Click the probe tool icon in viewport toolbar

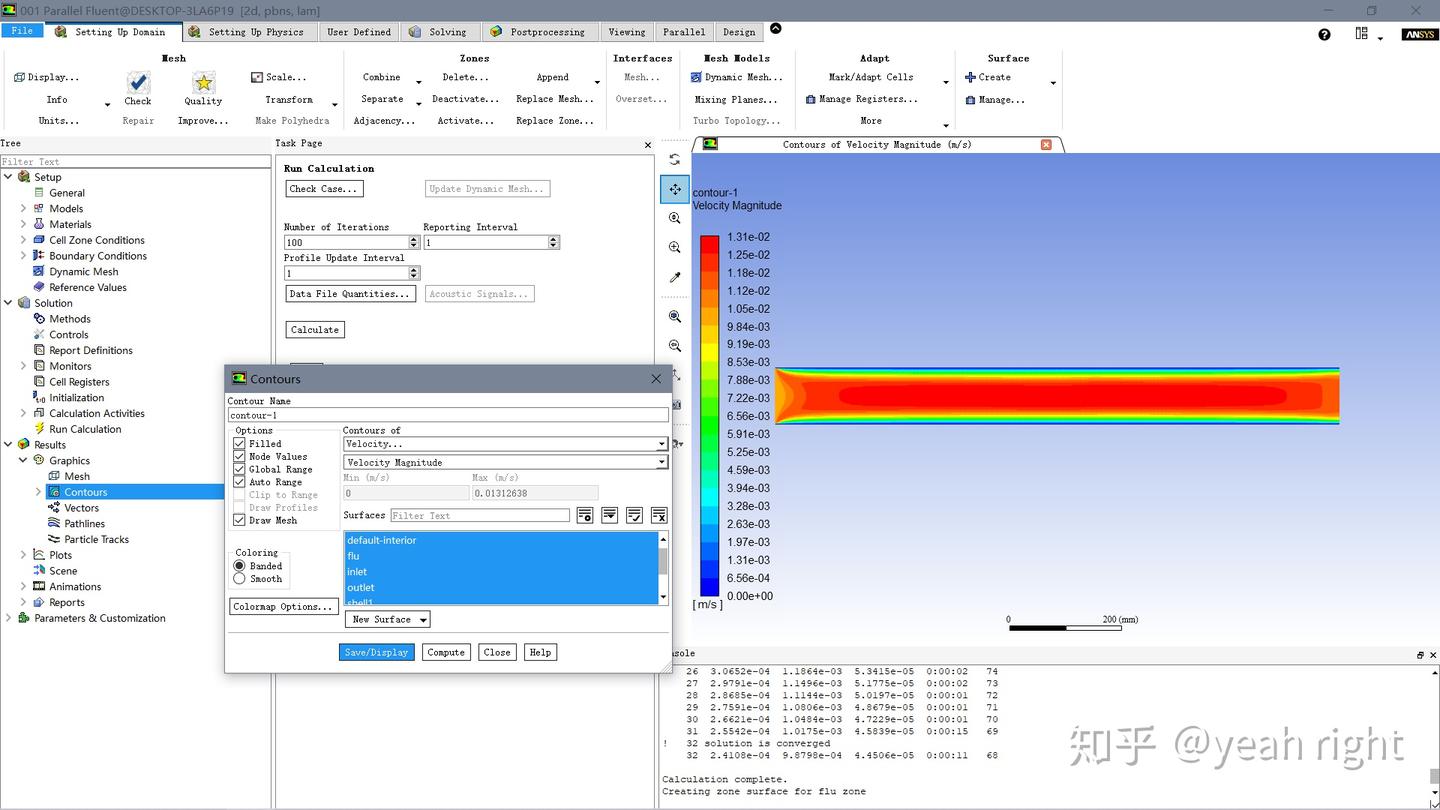pos(675,278)
